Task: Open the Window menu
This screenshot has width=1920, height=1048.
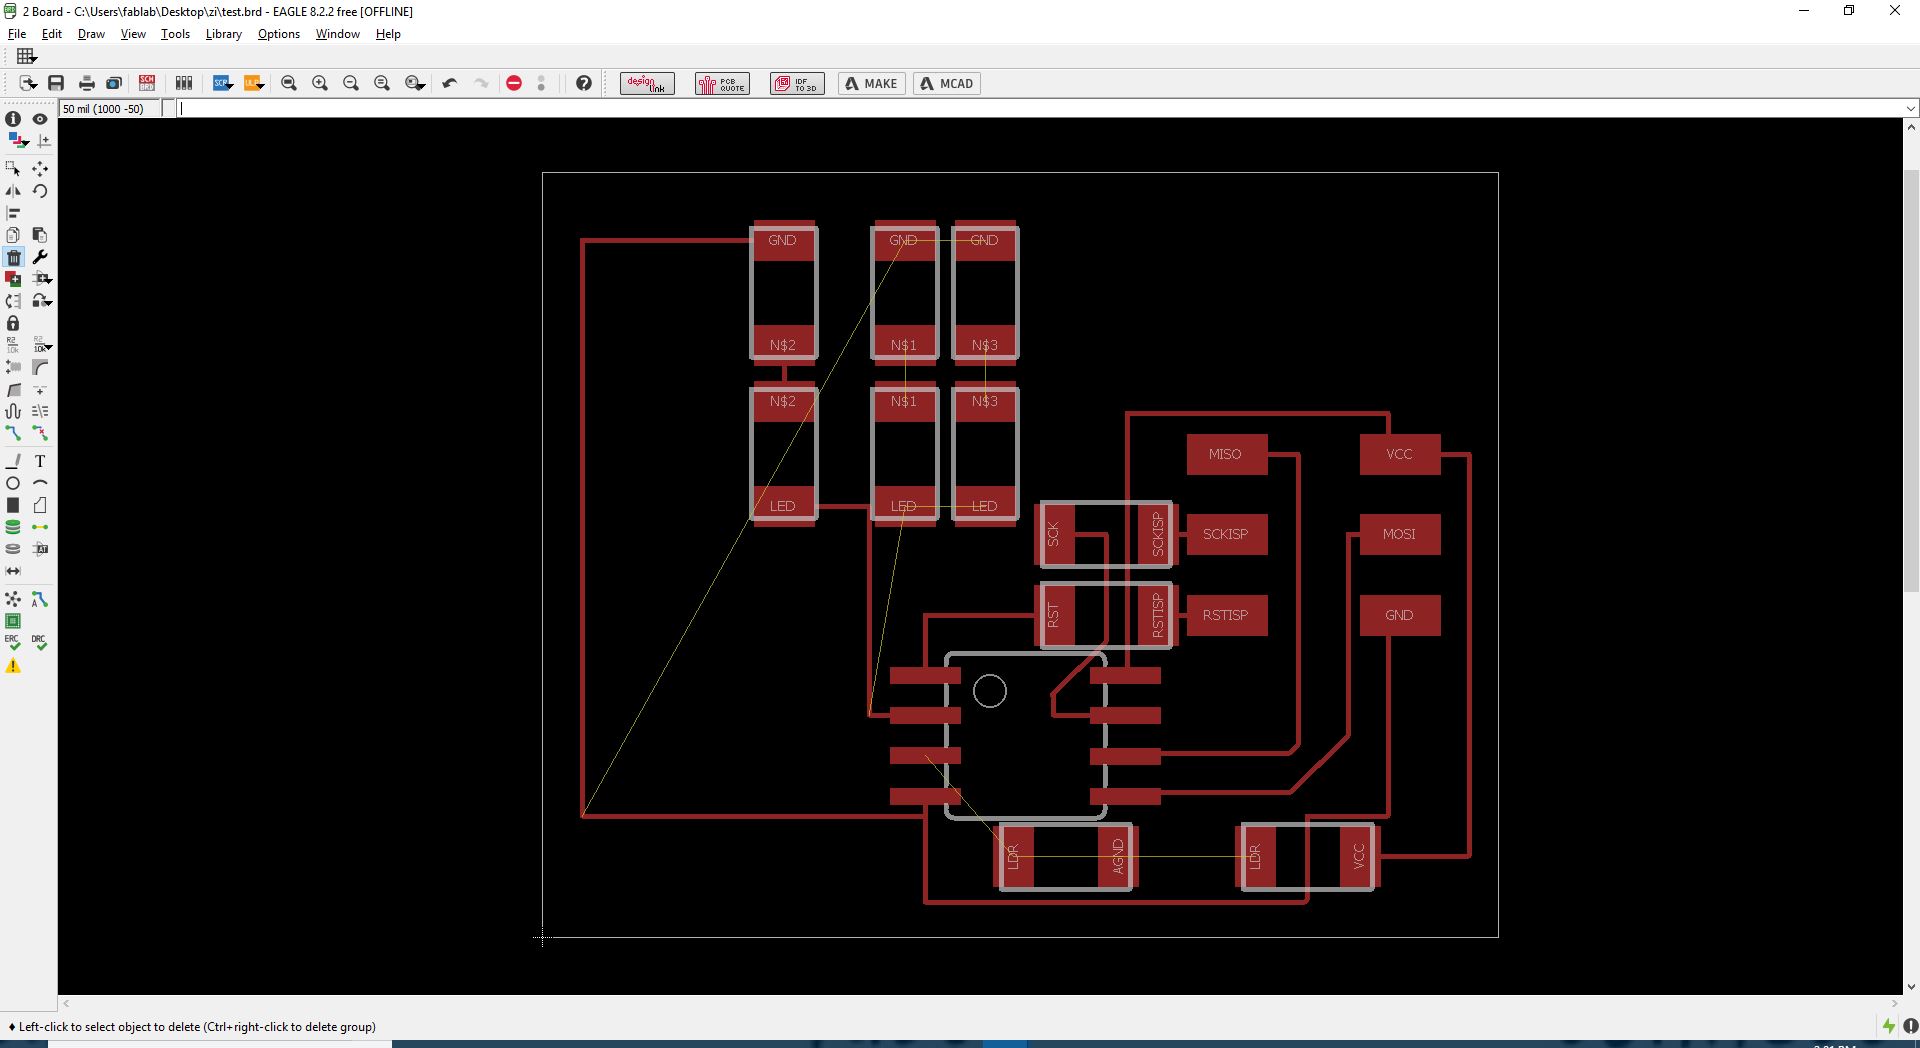Action: click(338, 34)
